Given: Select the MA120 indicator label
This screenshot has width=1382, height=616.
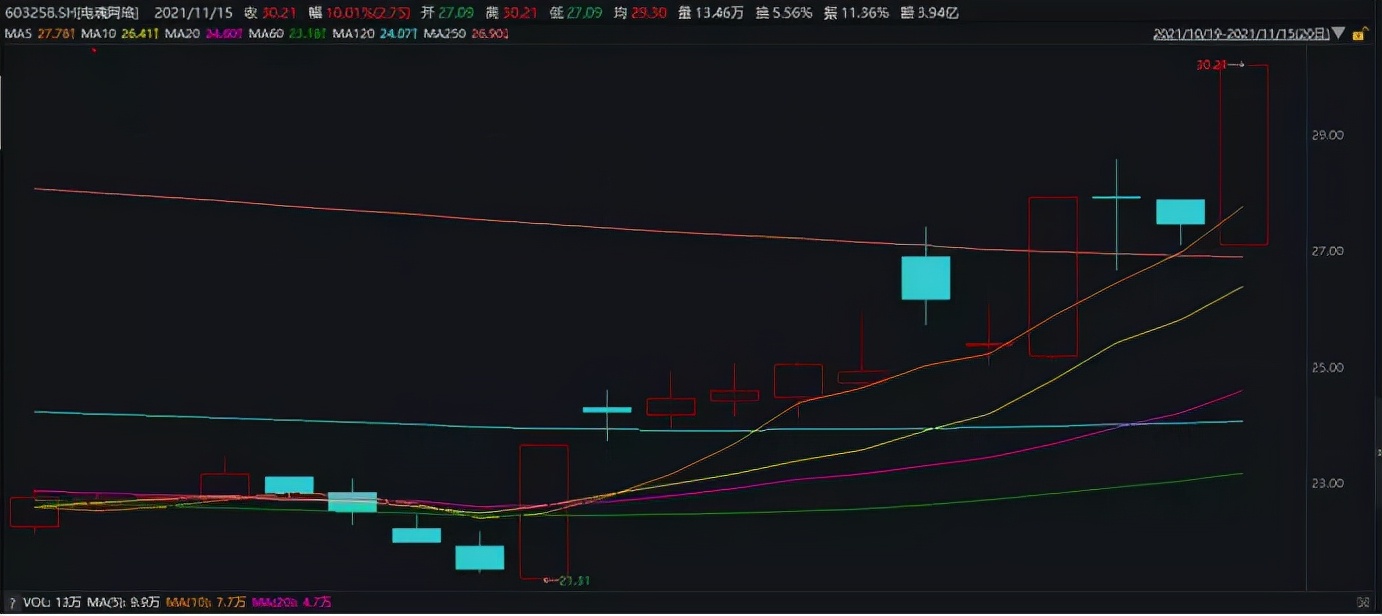Looking at the screenshot, I should coord(358,34).
